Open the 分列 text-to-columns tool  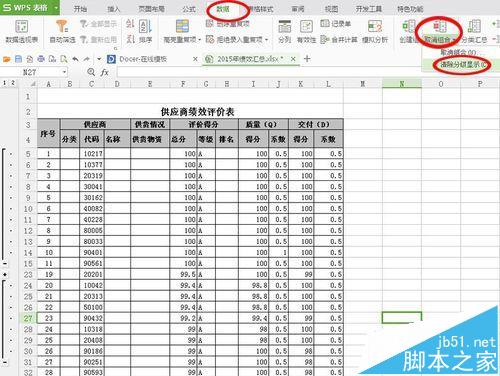[284, 32]
